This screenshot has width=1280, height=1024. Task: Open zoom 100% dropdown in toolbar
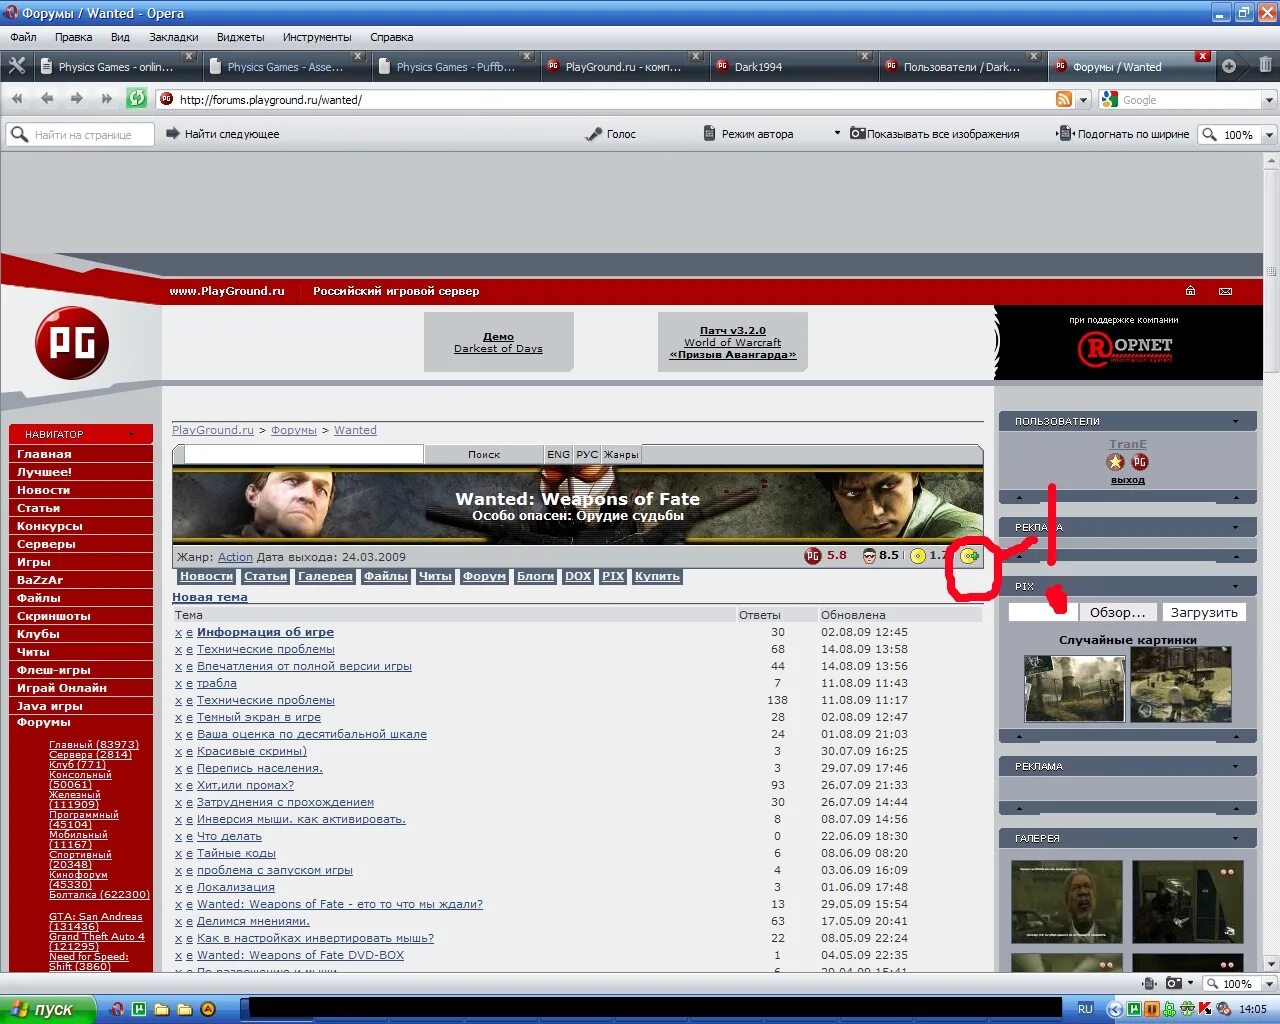tap(1269, 135)
